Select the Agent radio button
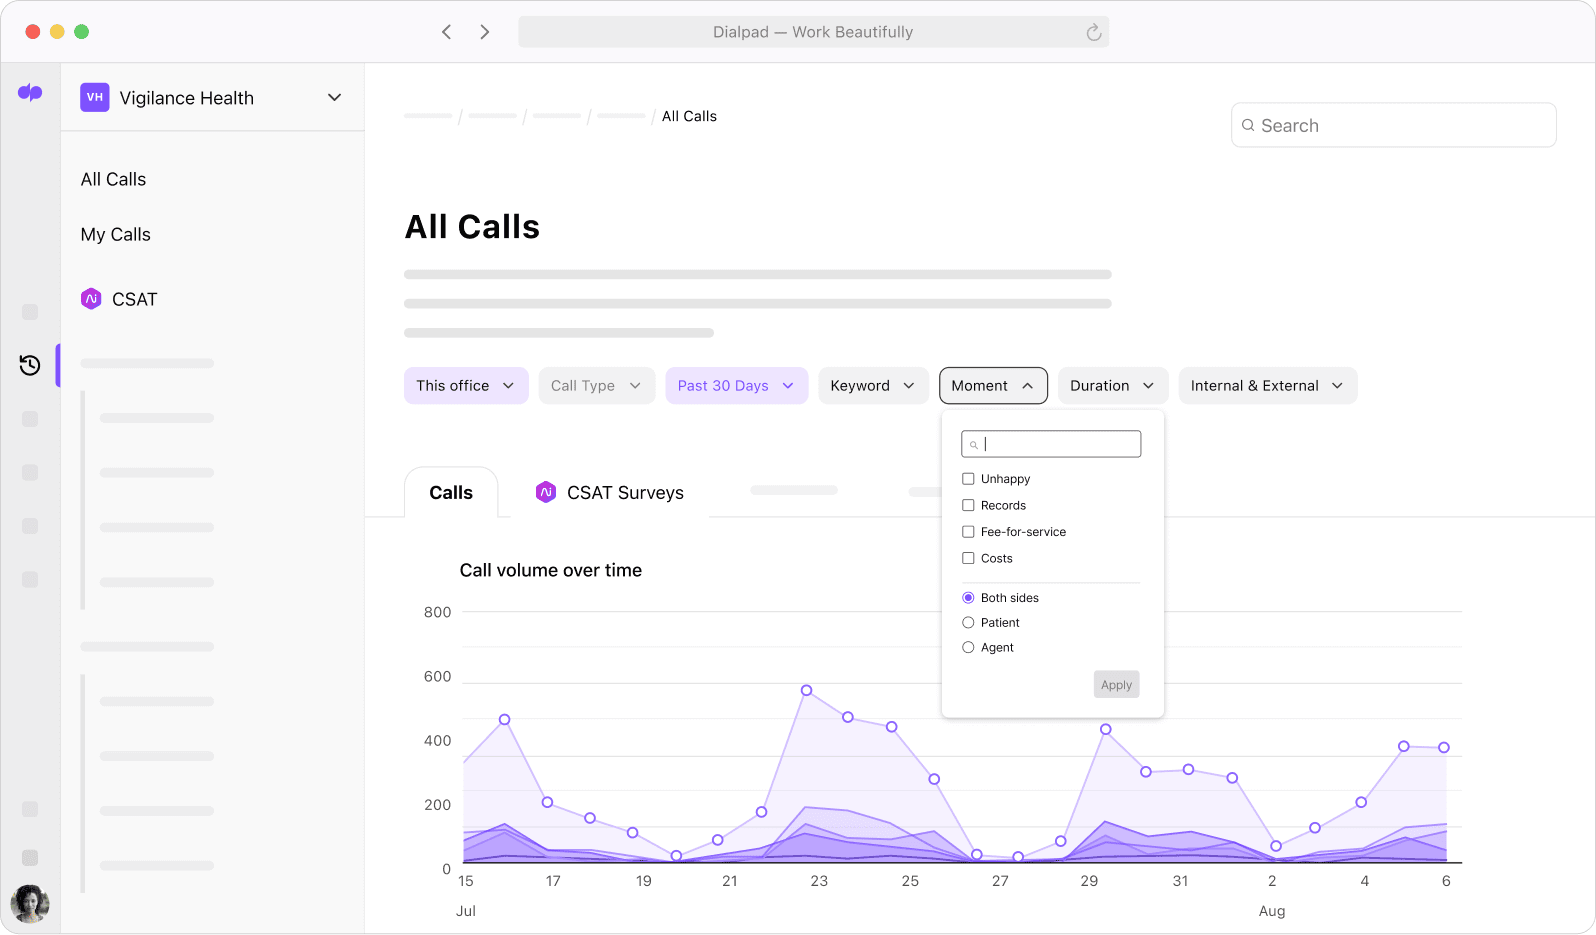Image resolution: width=1596 pixels, height=935 pixels. (968, 648)
